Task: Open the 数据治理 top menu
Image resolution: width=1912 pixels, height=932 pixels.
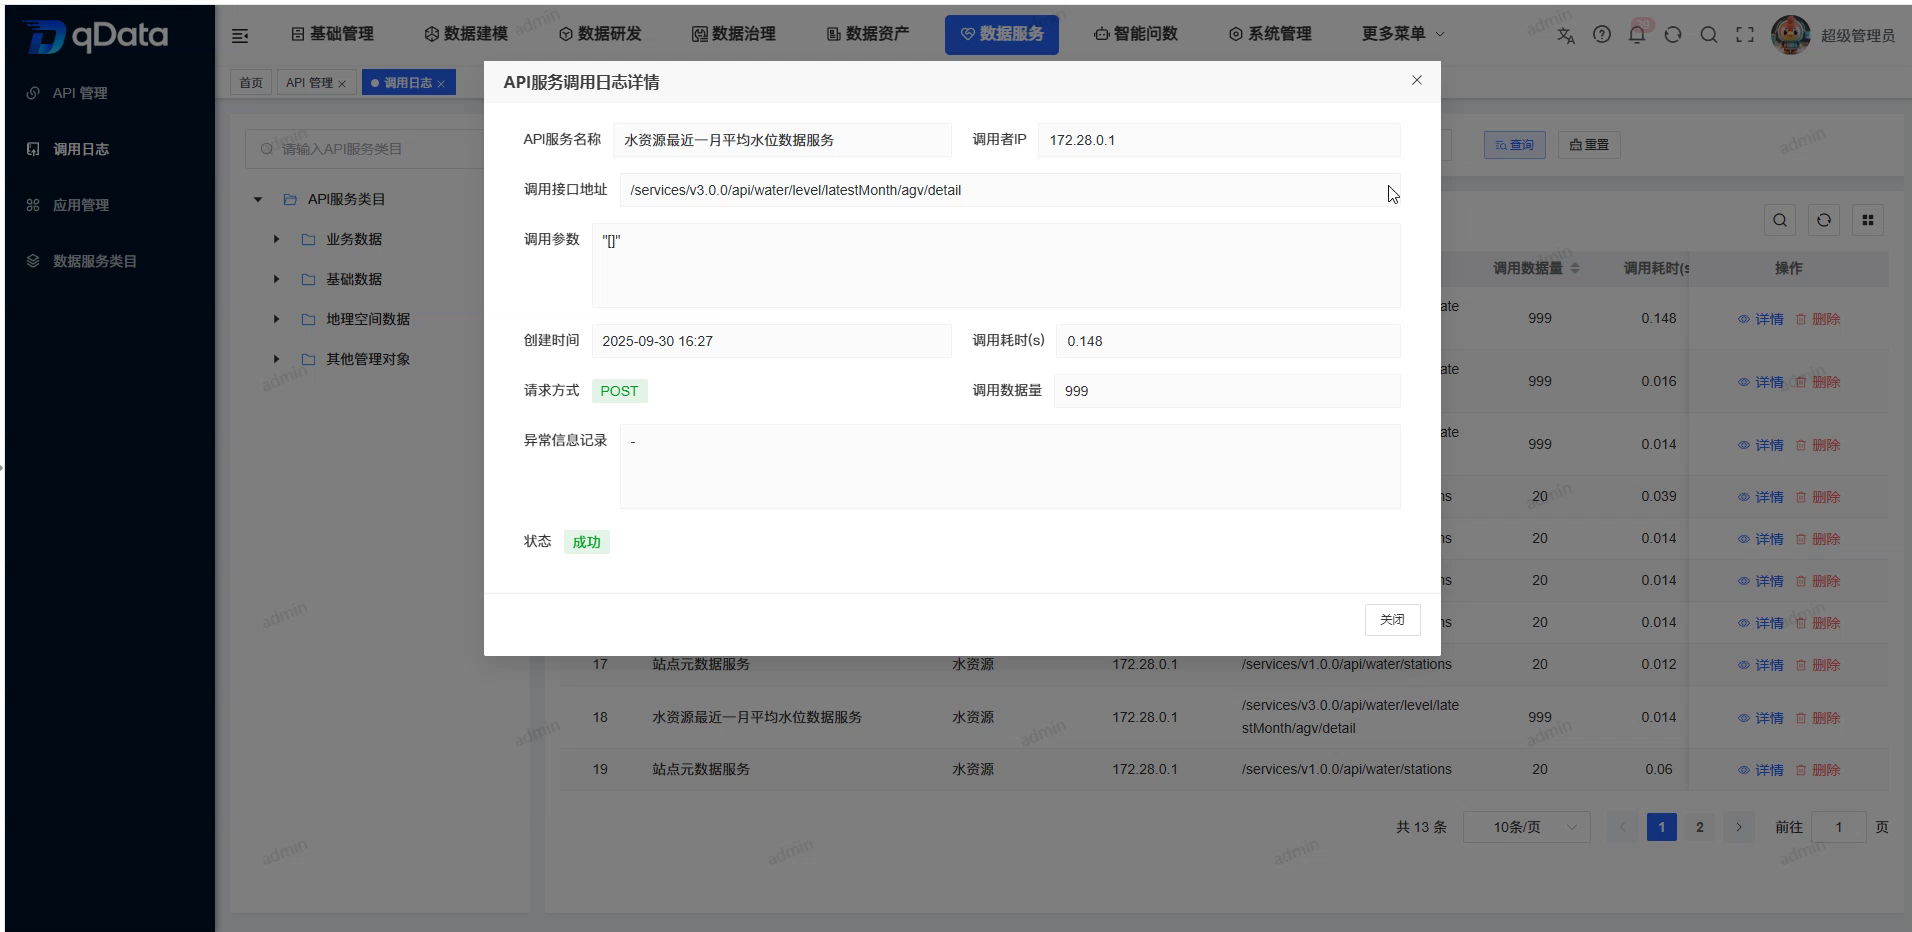Action: [x=734, y=34]
